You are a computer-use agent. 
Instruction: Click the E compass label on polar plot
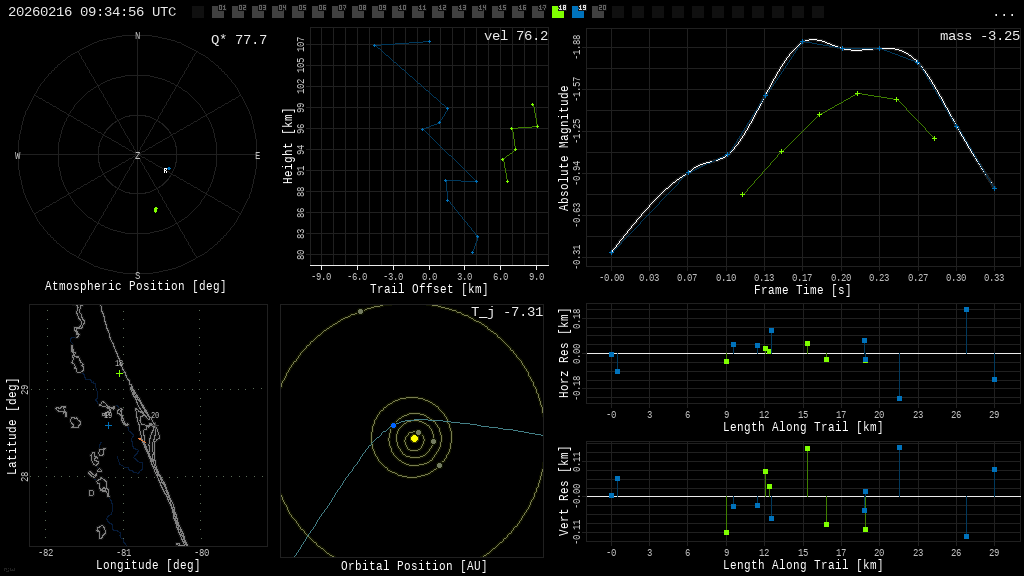pos(257,155)
